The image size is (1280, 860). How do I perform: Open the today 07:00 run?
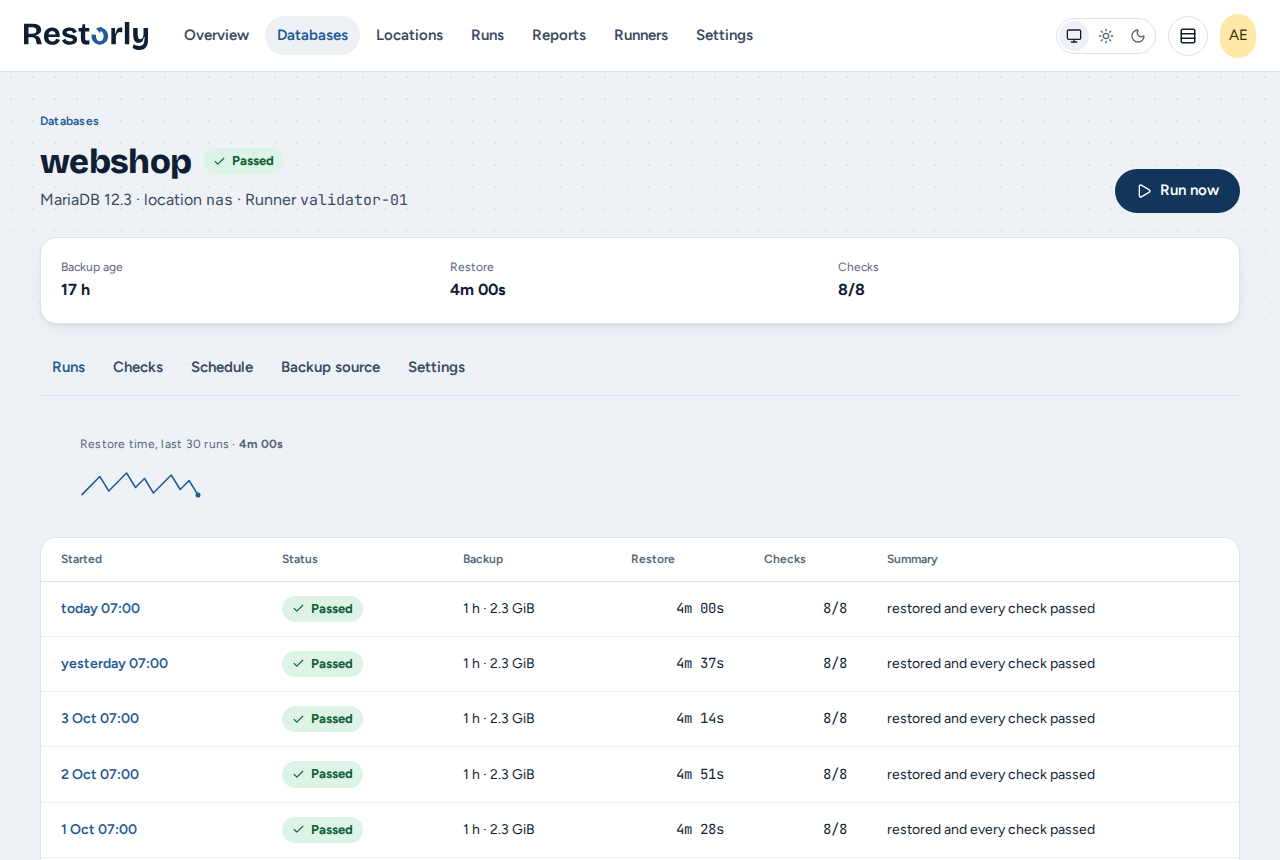point(100,608)
